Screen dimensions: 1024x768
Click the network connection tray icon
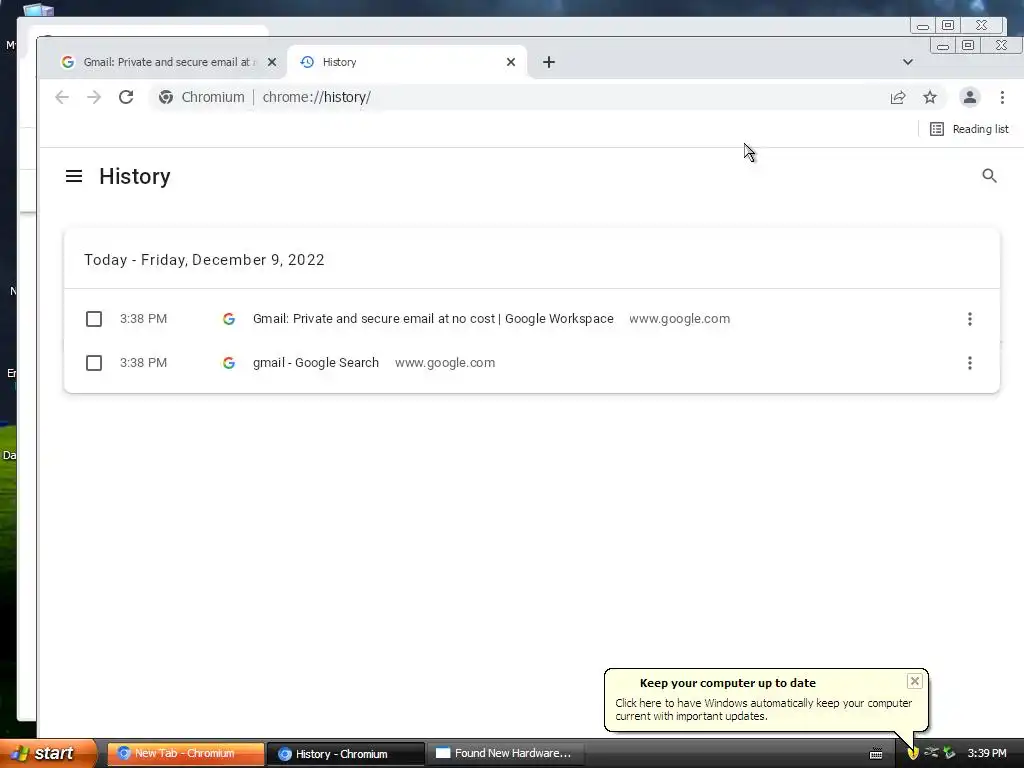click(x=931, y=752)
